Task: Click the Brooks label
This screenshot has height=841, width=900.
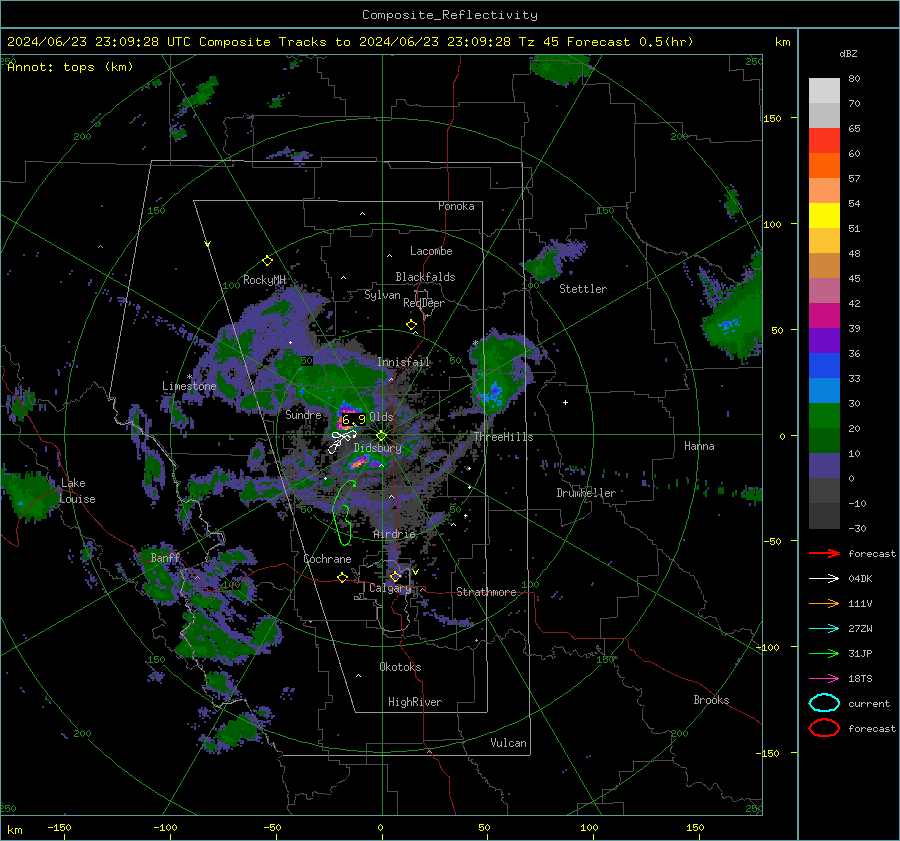Action: pos(711,700)
